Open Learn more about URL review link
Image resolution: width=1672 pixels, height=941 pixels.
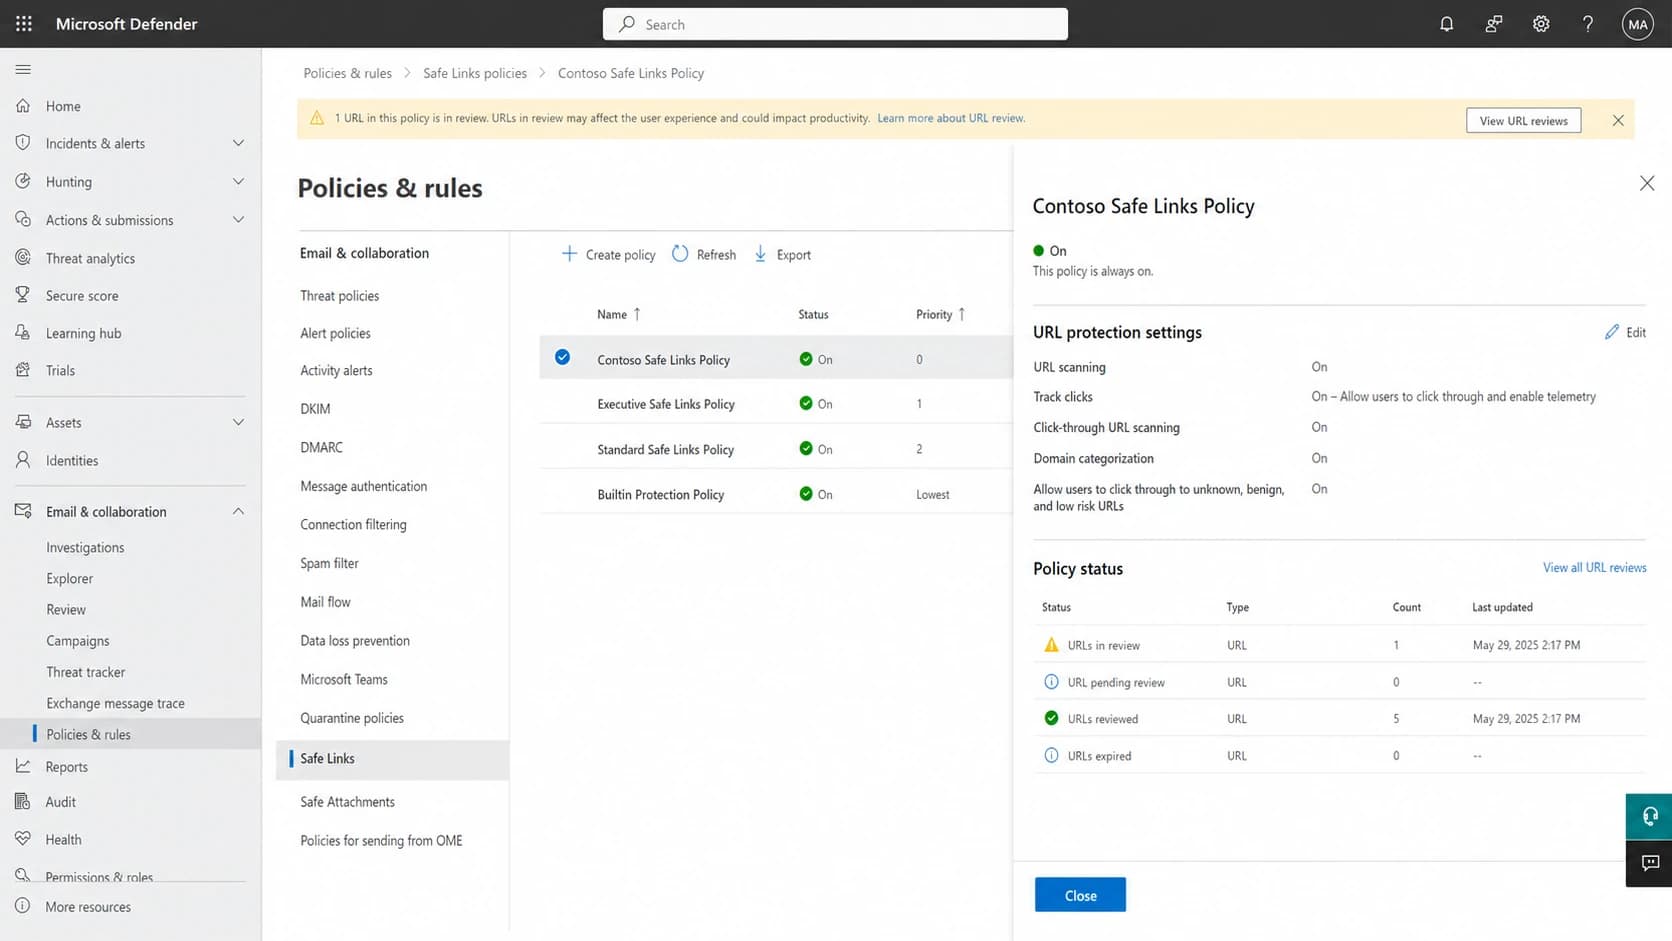coord(951,118)
